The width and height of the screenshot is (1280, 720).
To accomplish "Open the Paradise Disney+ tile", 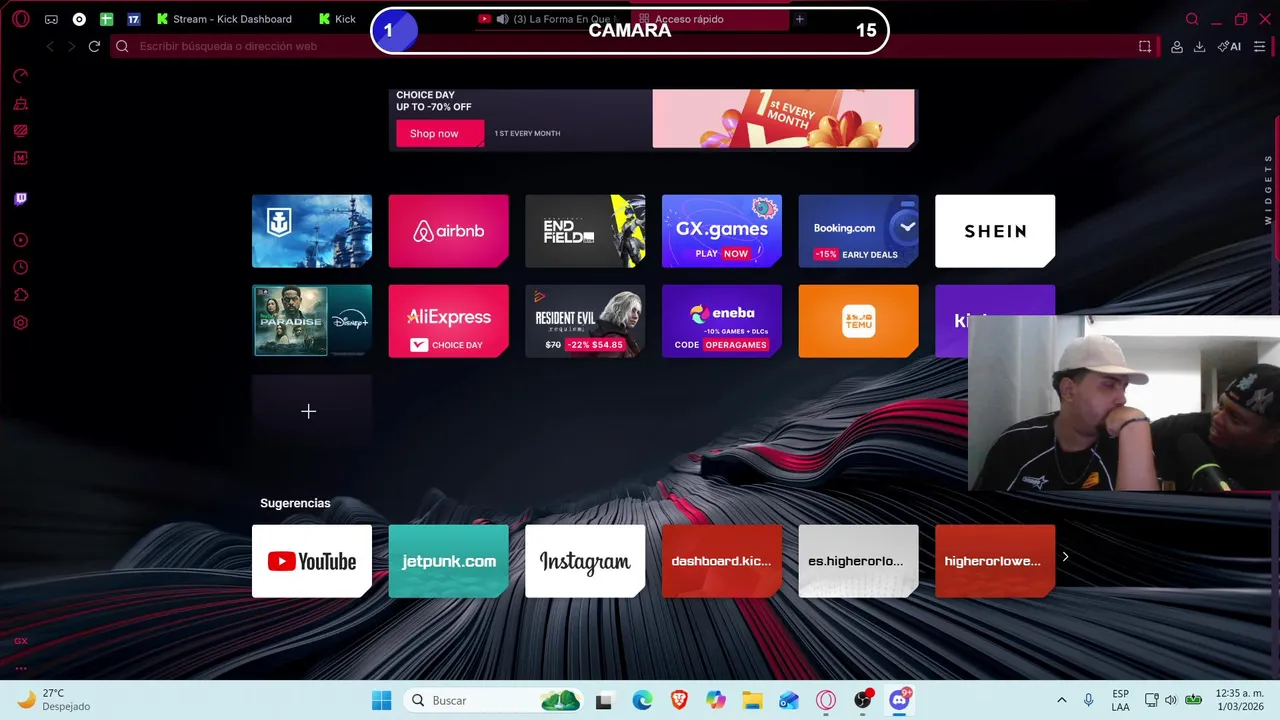I will tap(312, 321).
